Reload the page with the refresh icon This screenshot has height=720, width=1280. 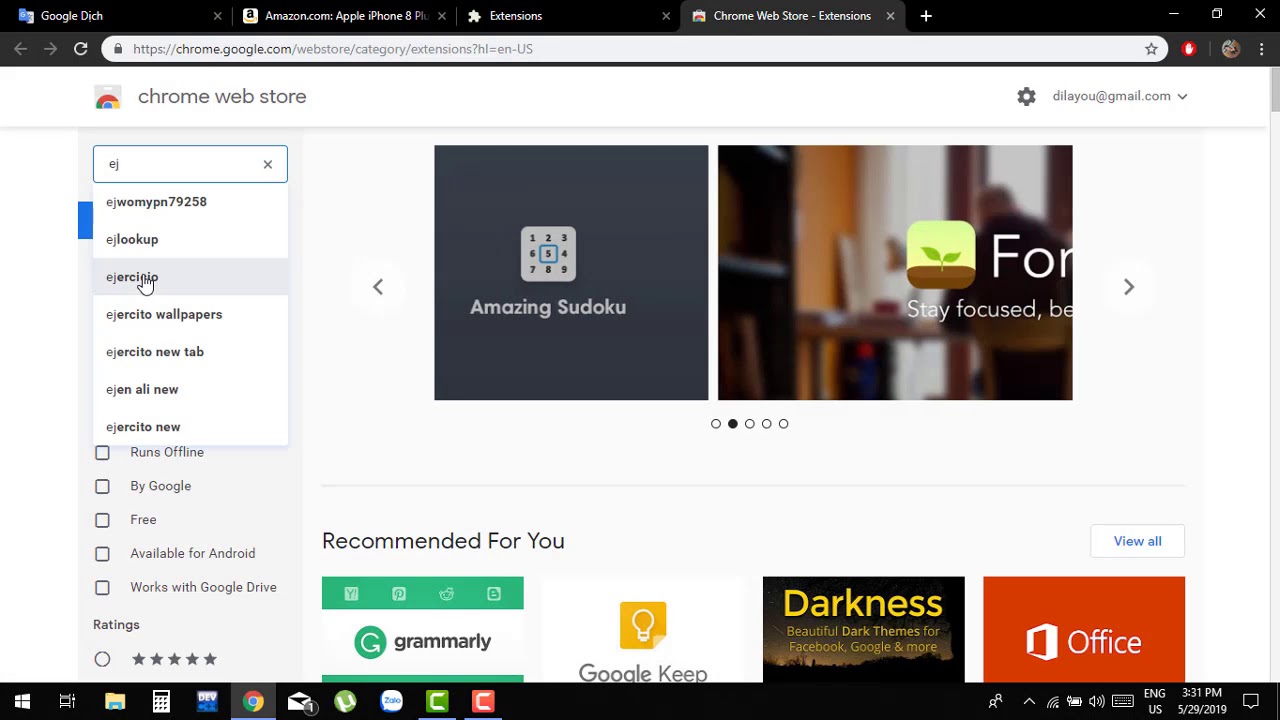point(81,48)
